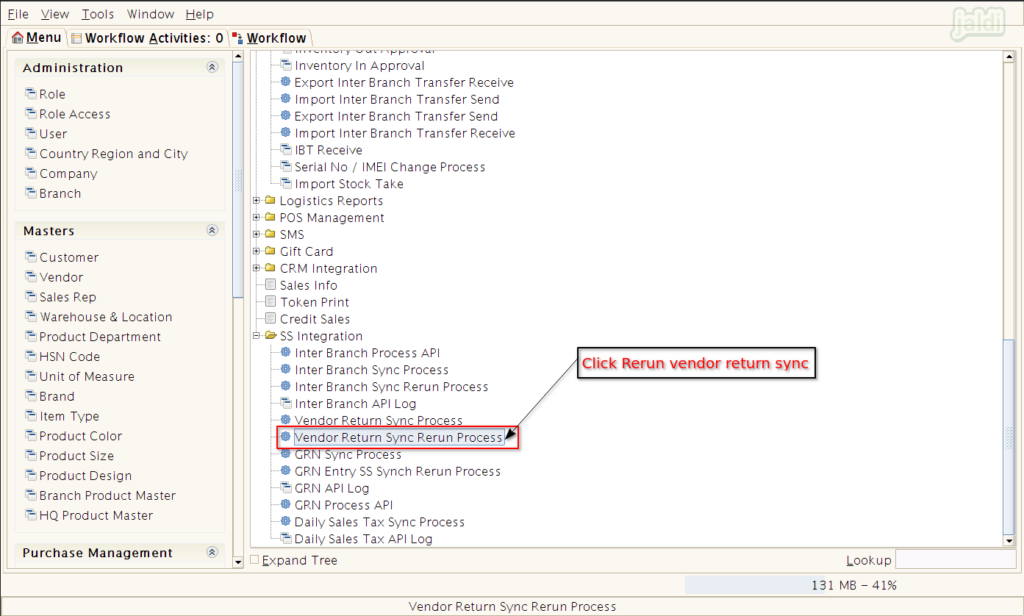Click the Sales Info form icon
Image resolution: width=1024 pixels, height=616 pixels.
tap(270, 285)
